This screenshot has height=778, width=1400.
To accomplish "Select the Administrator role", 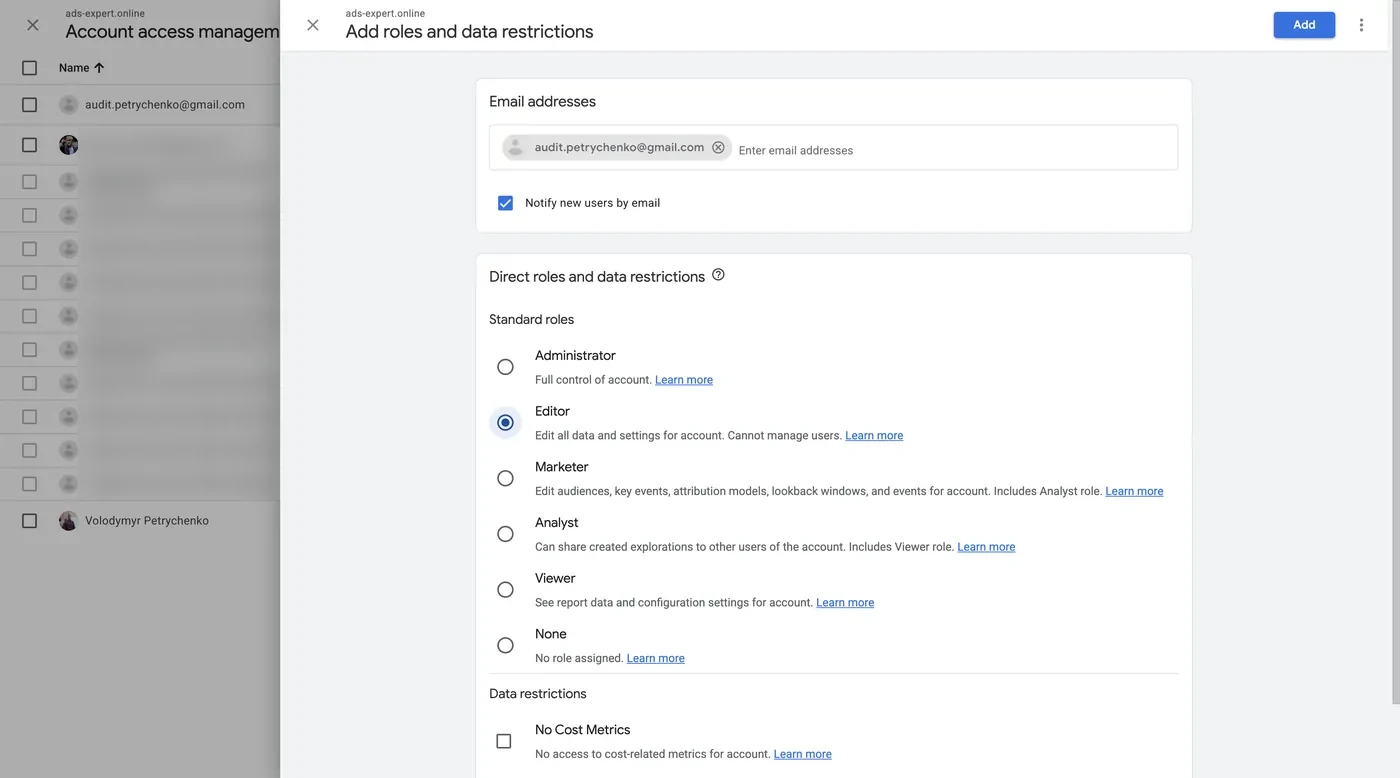I will pos(505,367).
